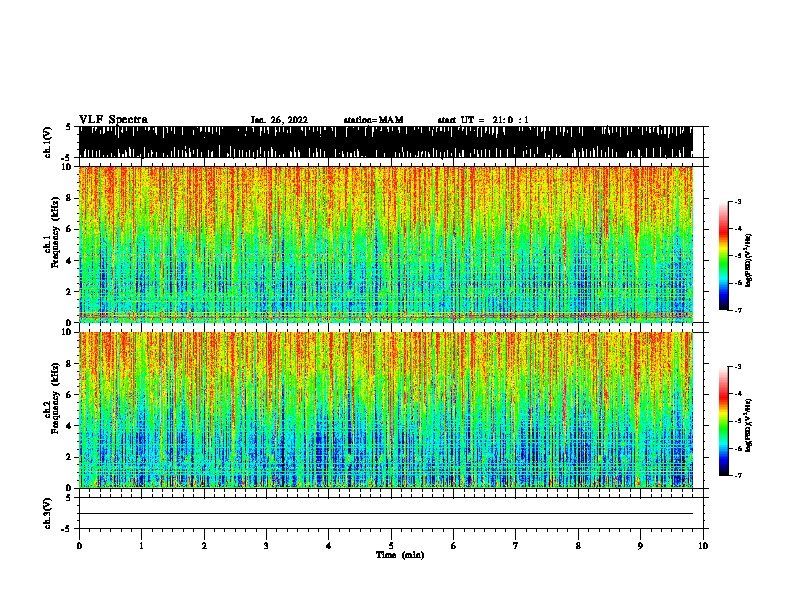Click the "-3" label on ch.1 colorbar
Screen dimensions: 792x612
(737, 201)
